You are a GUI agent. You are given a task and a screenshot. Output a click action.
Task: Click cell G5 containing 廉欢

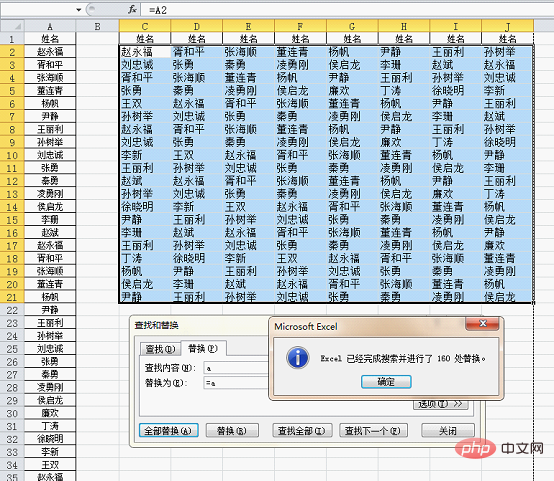click(352, 90)
